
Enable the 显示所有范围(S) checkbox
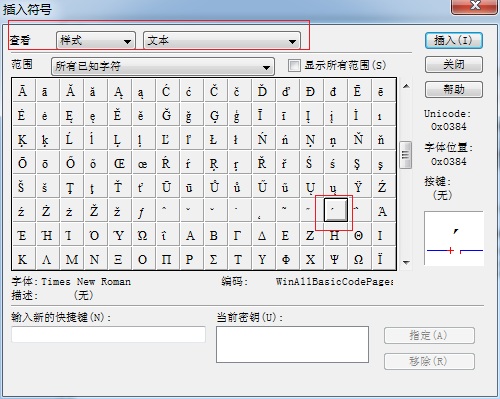tap(294, 65)
